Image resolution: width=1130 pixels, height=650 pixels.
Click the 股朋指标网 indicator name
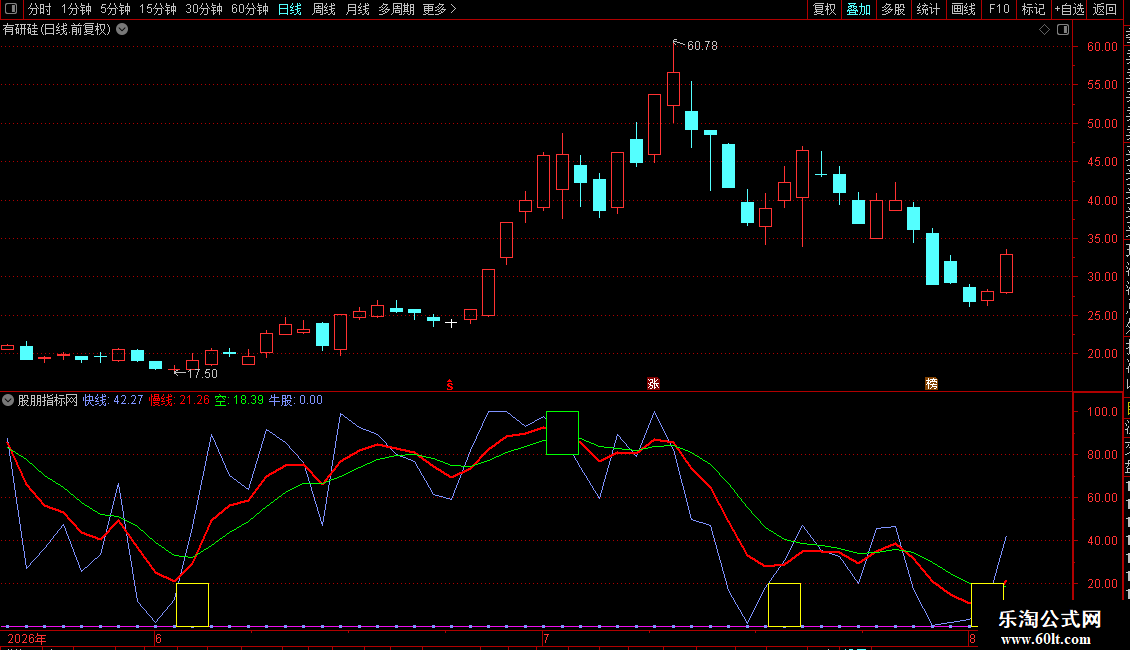click(x=48, y=400)
